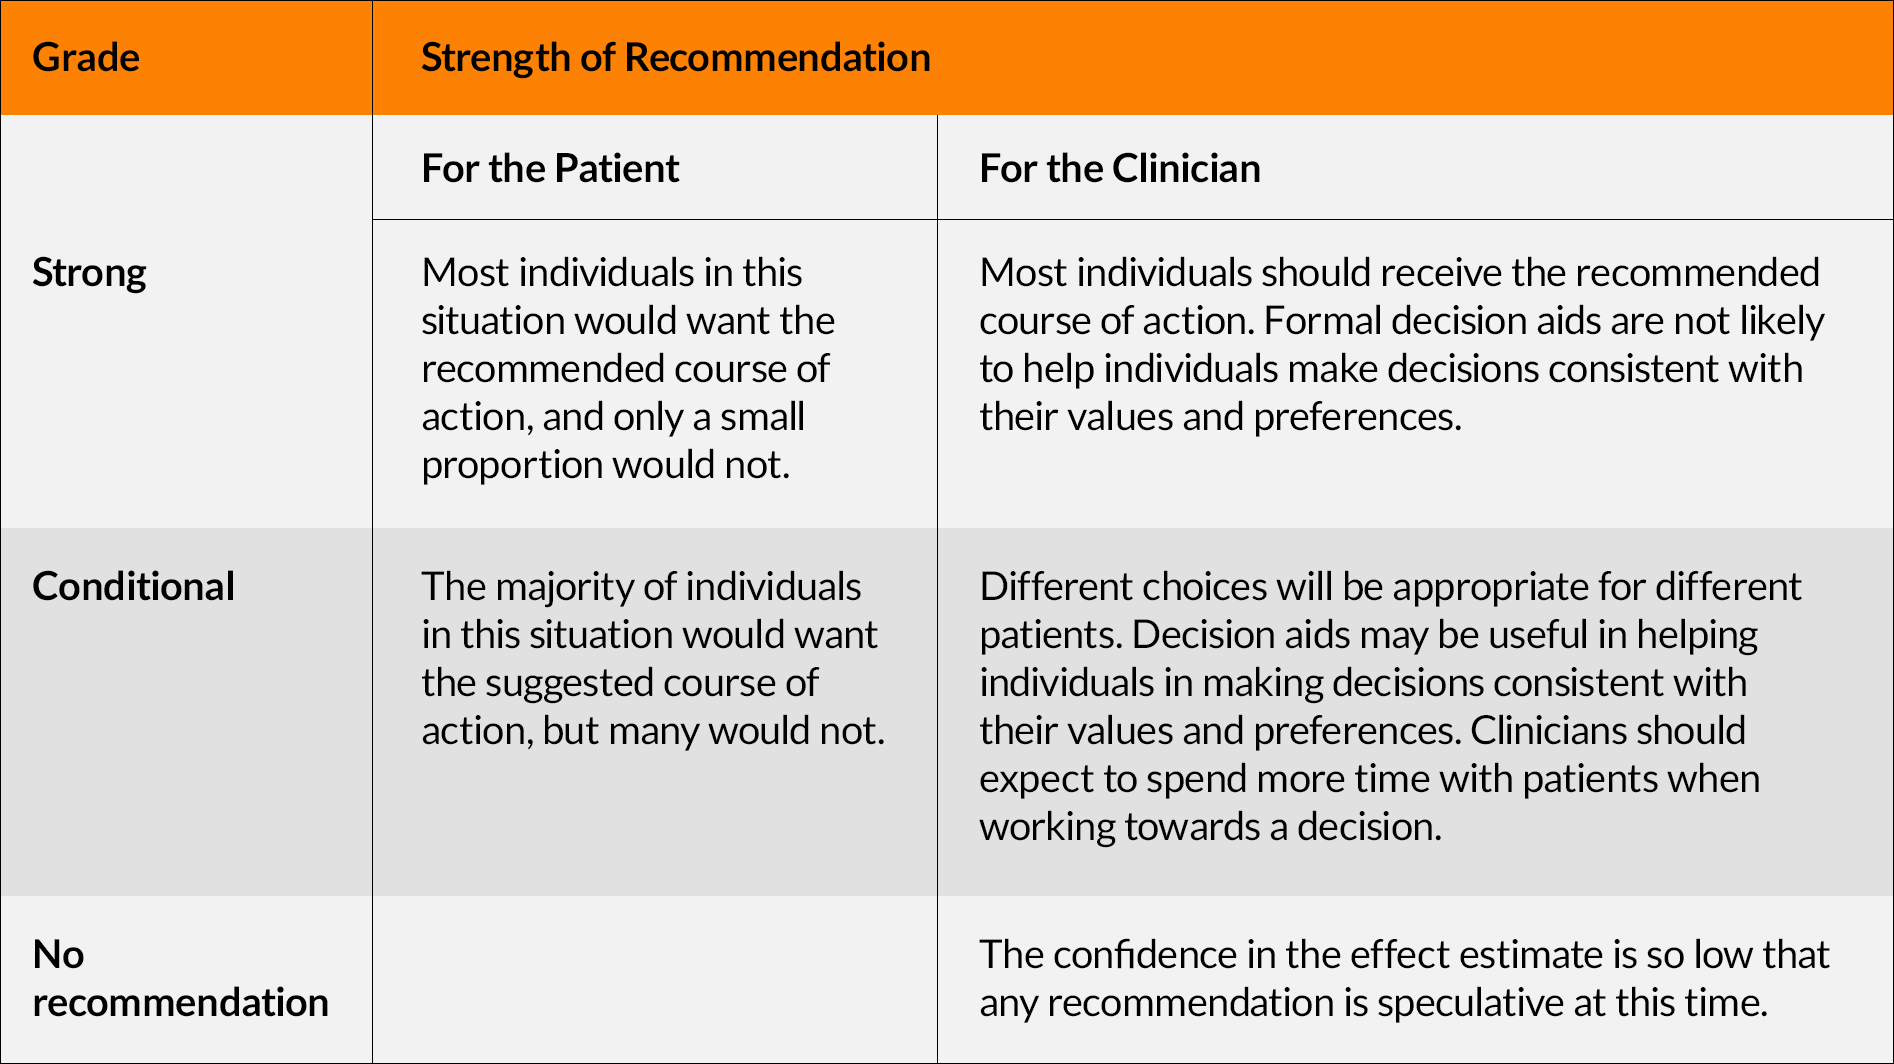Click the Strong clinician text on decision aids
Image resolution: width=1894 pixels, height=1064 pixels.
tap(1402, 344)
